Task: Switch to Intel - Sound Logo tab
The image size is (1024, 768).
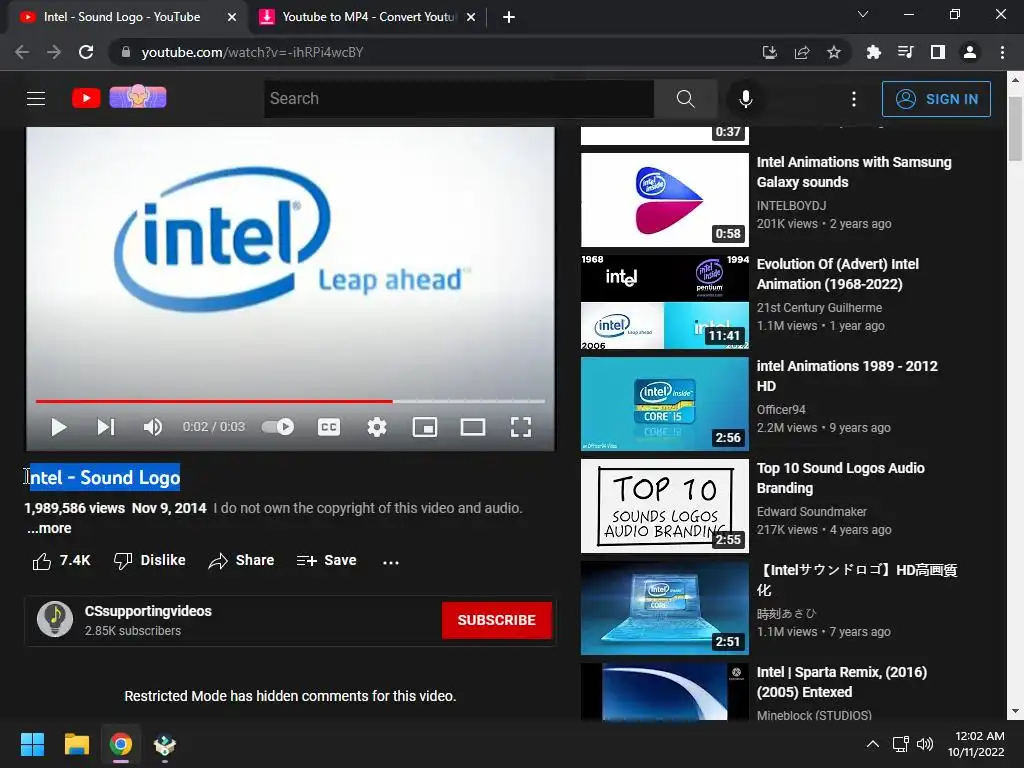Action: [x=121, y=17]
